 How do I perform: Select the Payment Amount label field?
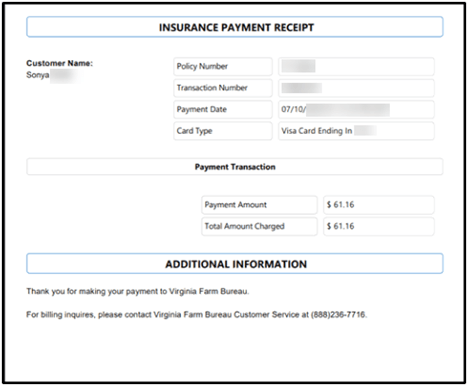(x=259, y=205)
